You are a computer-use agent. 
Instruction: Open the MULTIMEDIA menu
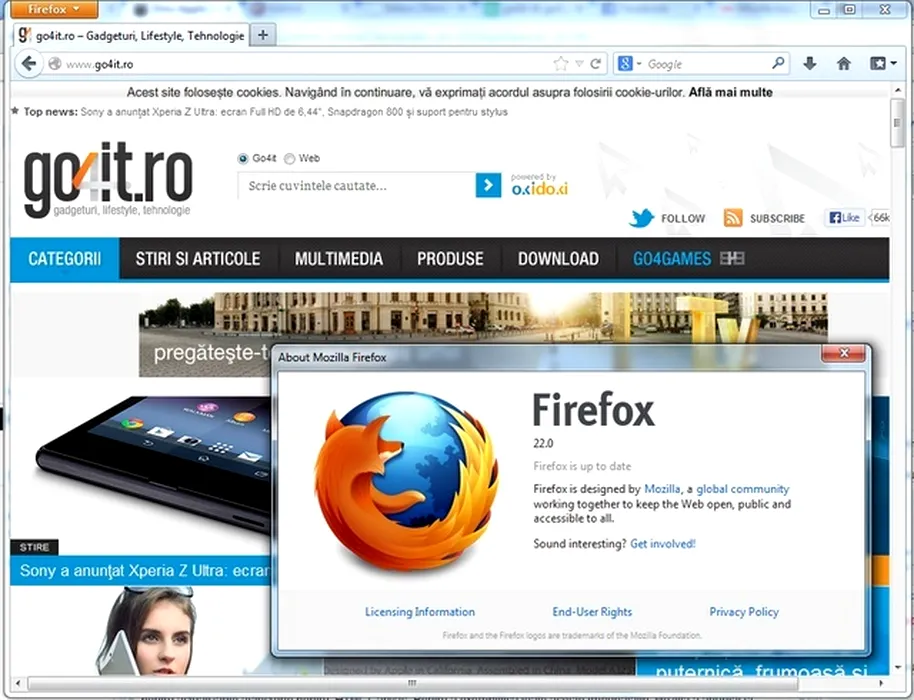[339, 259]
